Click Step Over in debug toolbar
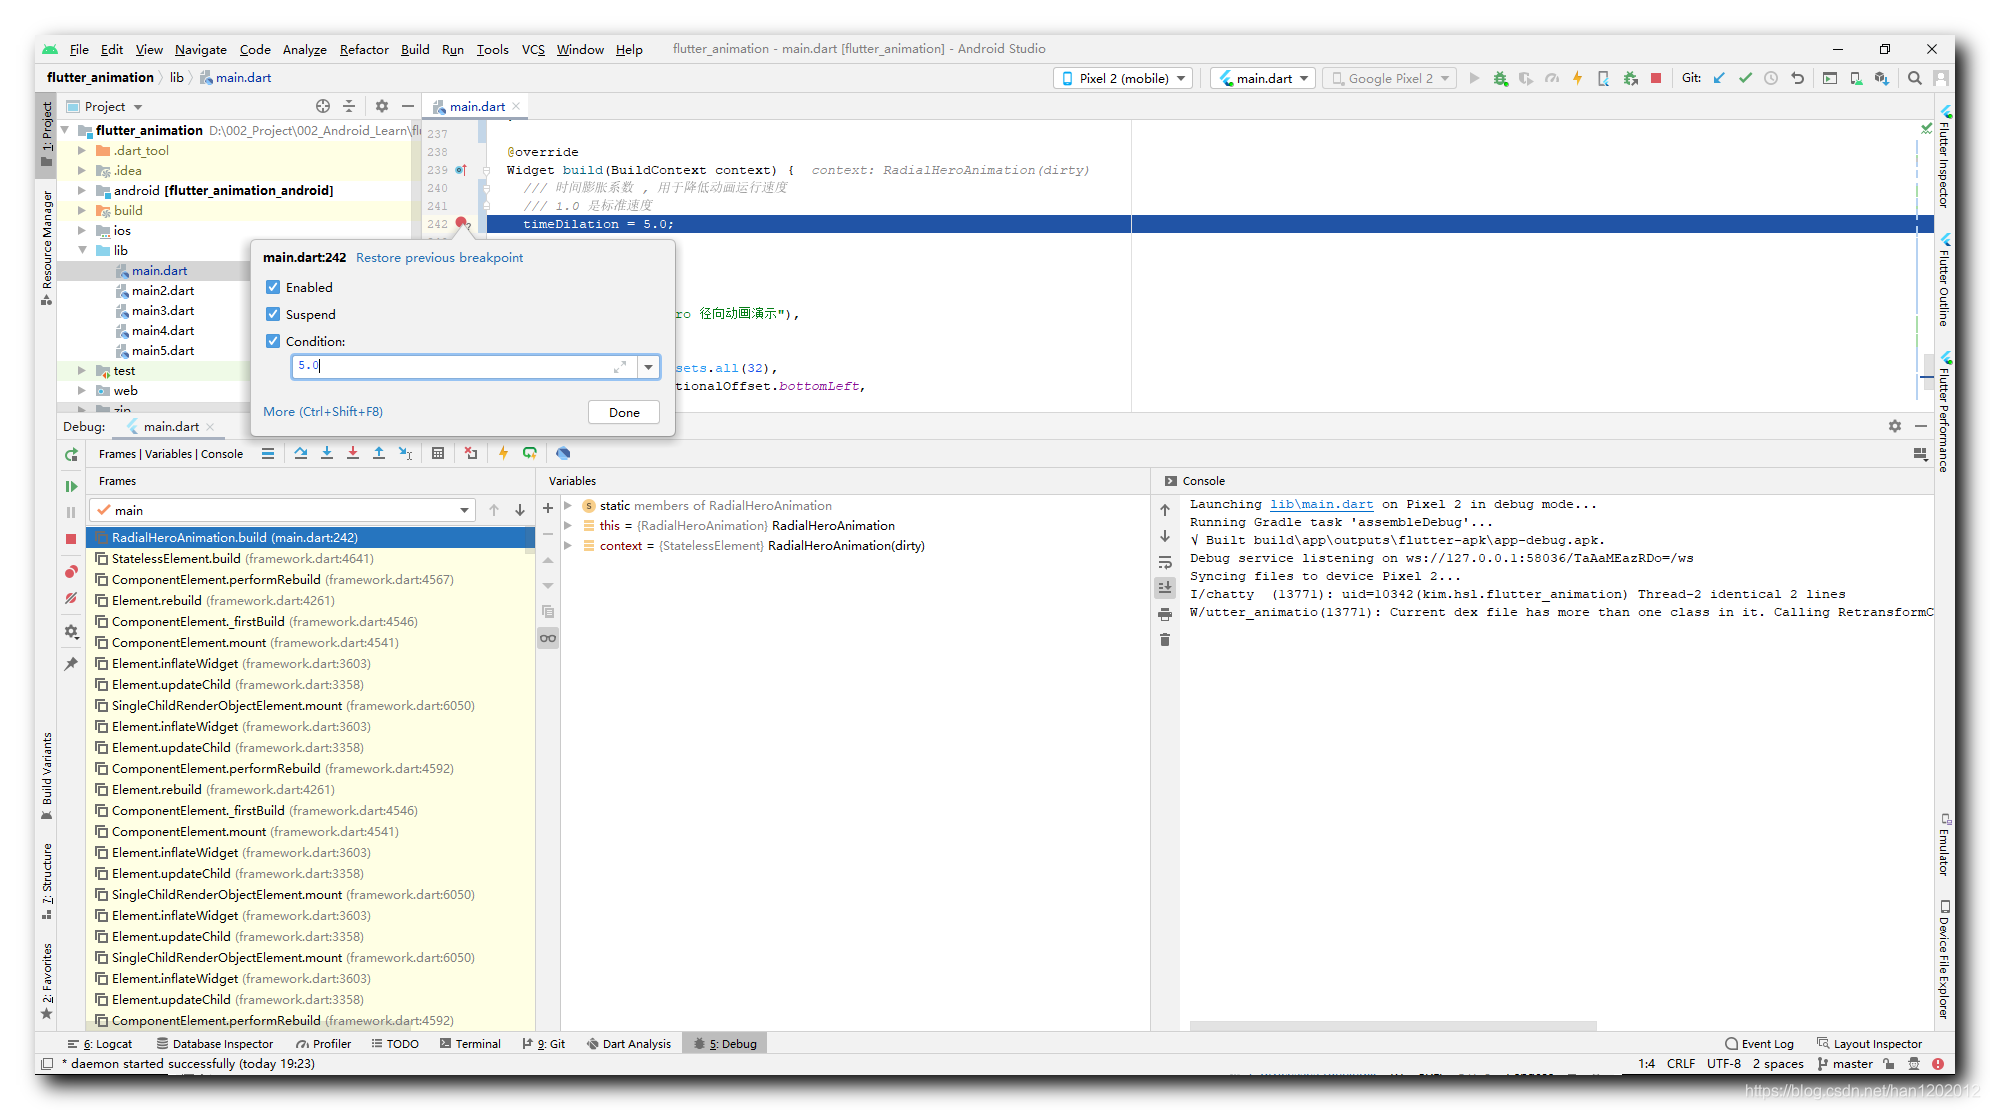The image size is (1990, 1110). tap(301, 453)
